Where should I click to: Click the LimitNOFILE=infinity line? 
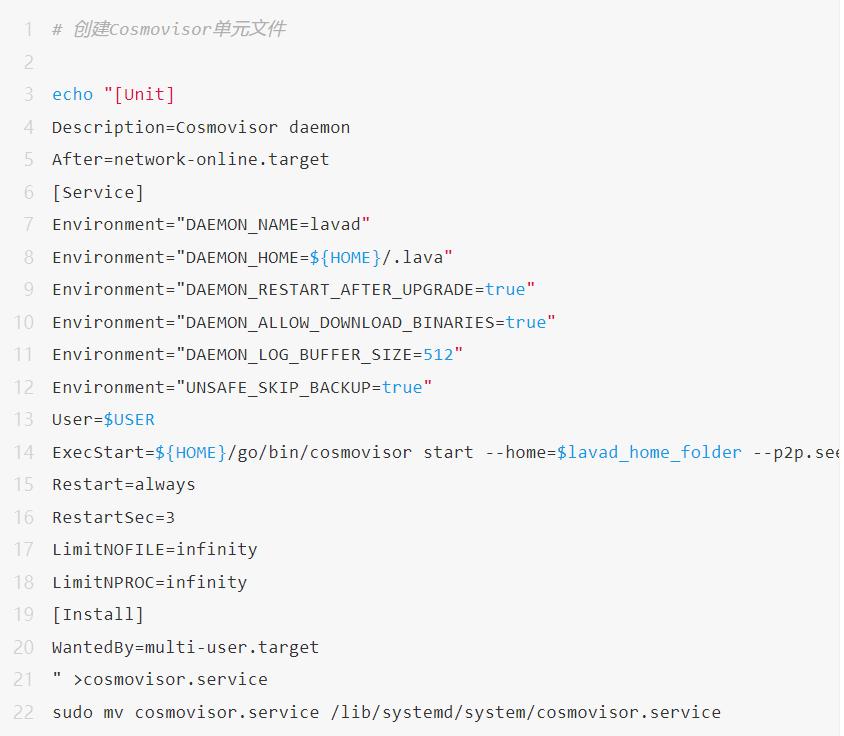click(x=155, y=549)
